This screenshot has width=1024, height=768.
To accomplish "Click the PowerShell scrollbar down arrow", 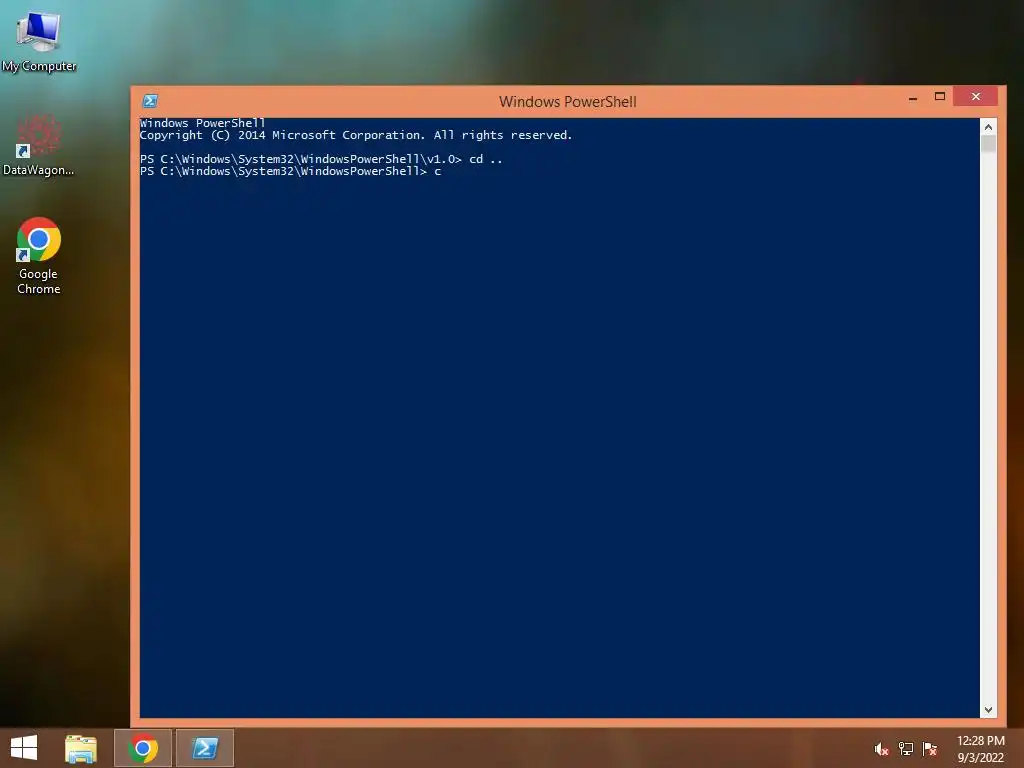I will [x=988, y=710].
